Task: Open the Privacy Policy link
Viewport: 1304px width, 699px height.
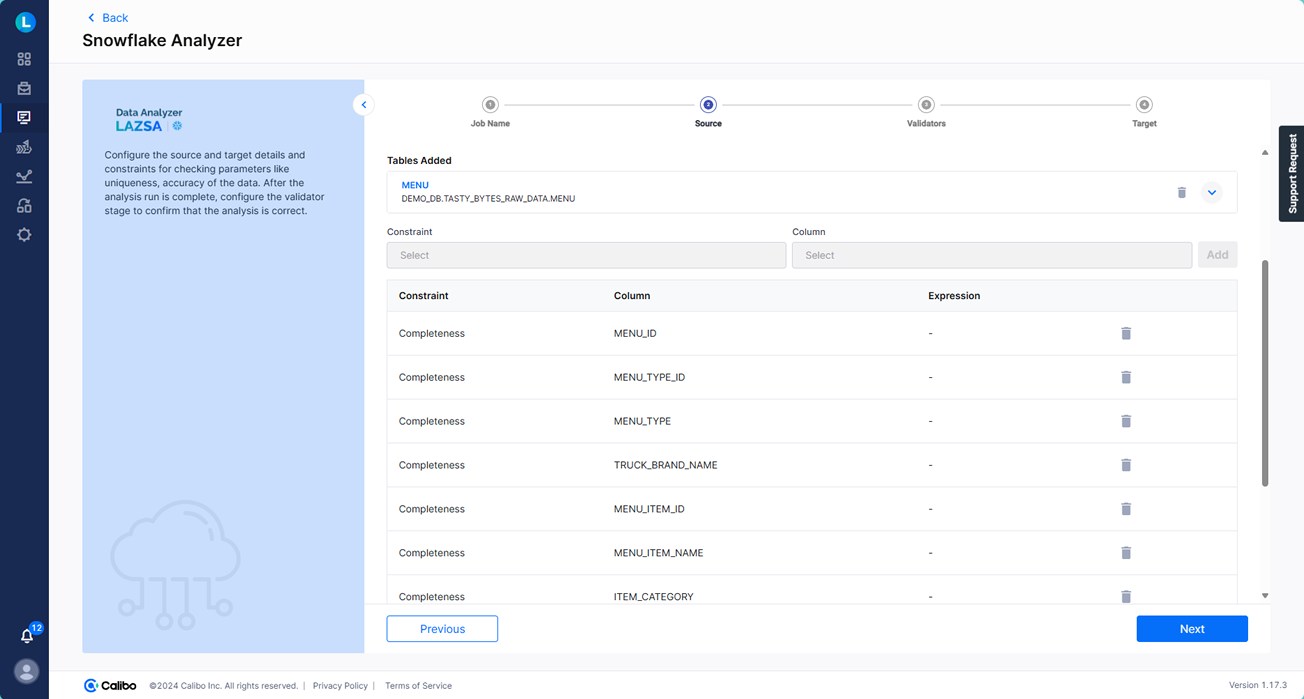Action: (x=340, y=685)
